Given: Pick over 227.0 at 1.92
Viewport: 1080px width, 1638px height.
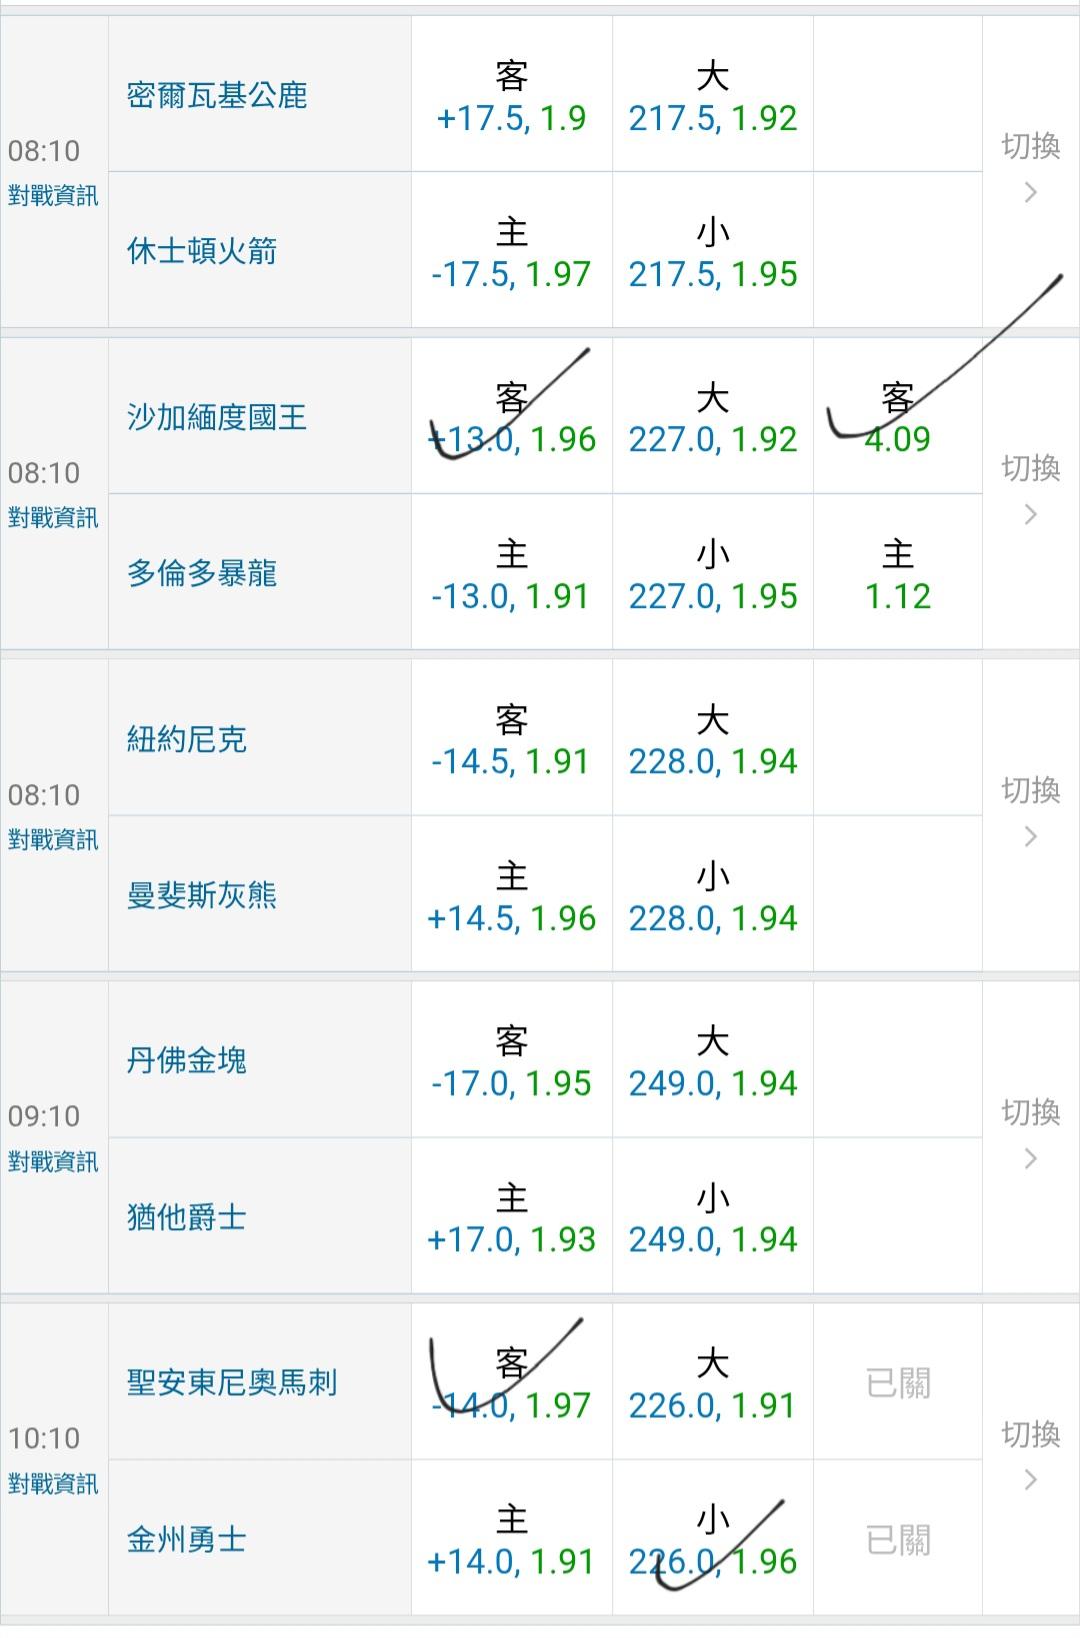Looking at the screenshot, I should [712, 419].
